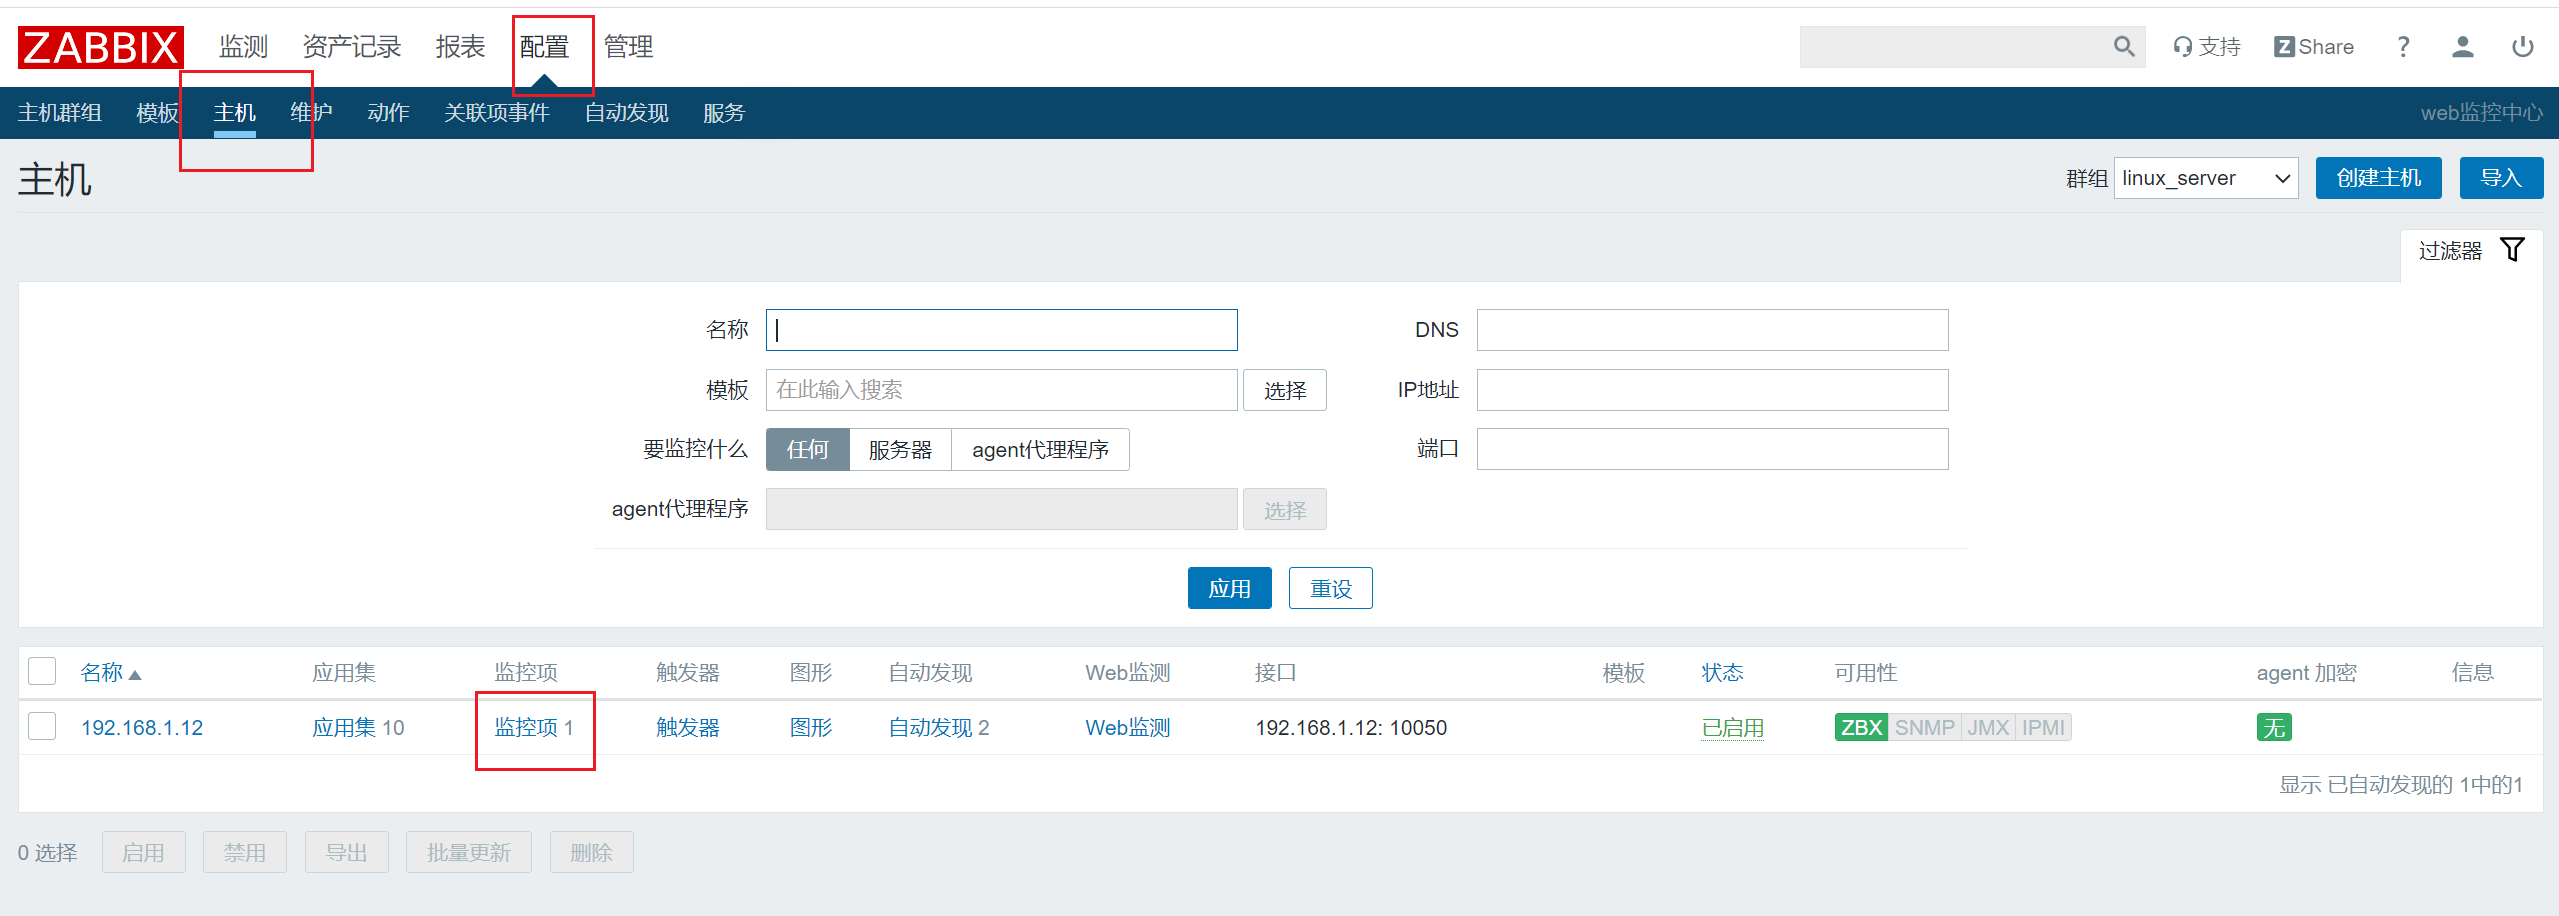The width and height of the screenshot is (2559, 916).
Task: Focus the top search box
Action: (x=1955, y=47)
